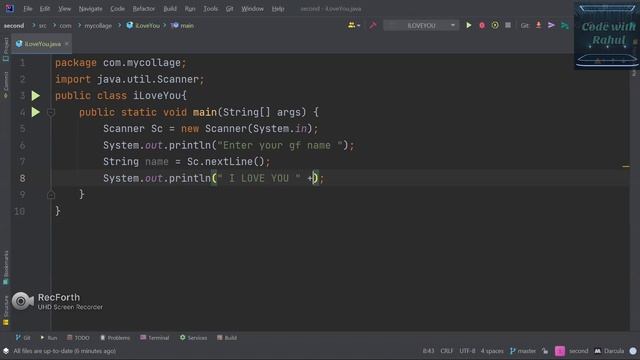640x360 pixels.
Task: Start the Debug session bug icon
Action: point(482,25)
